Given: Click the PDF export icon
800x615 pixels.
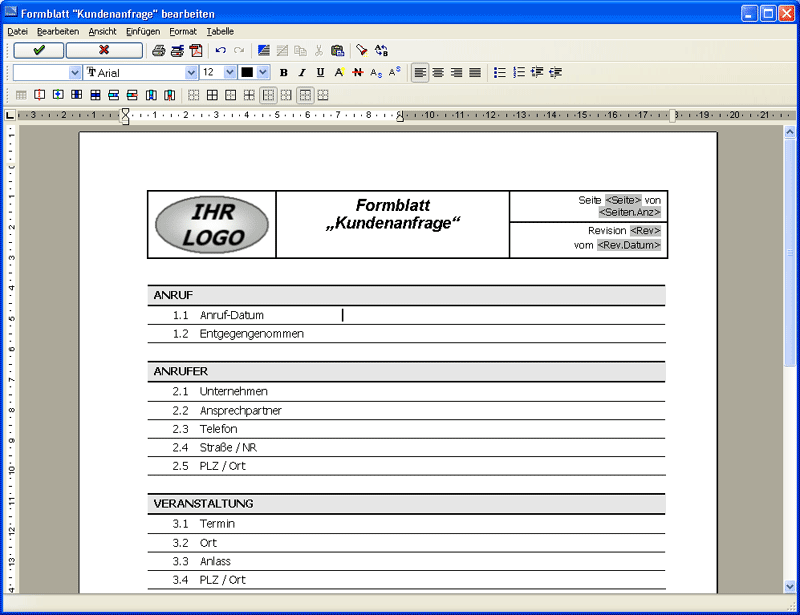Looking at the screenshot, I should (196, 50).
